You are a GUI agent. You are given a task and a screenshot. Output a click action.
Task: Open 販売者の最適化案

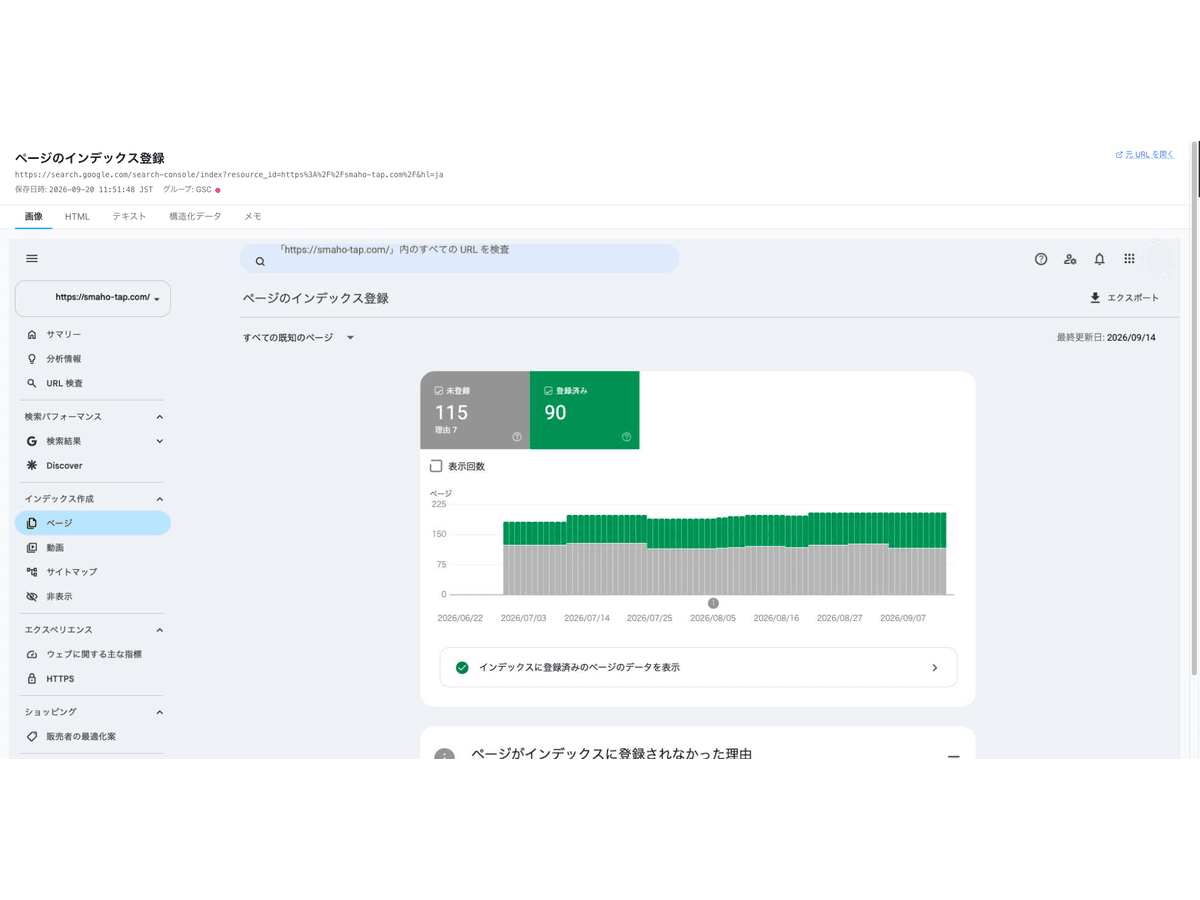[x=93, y=736]
